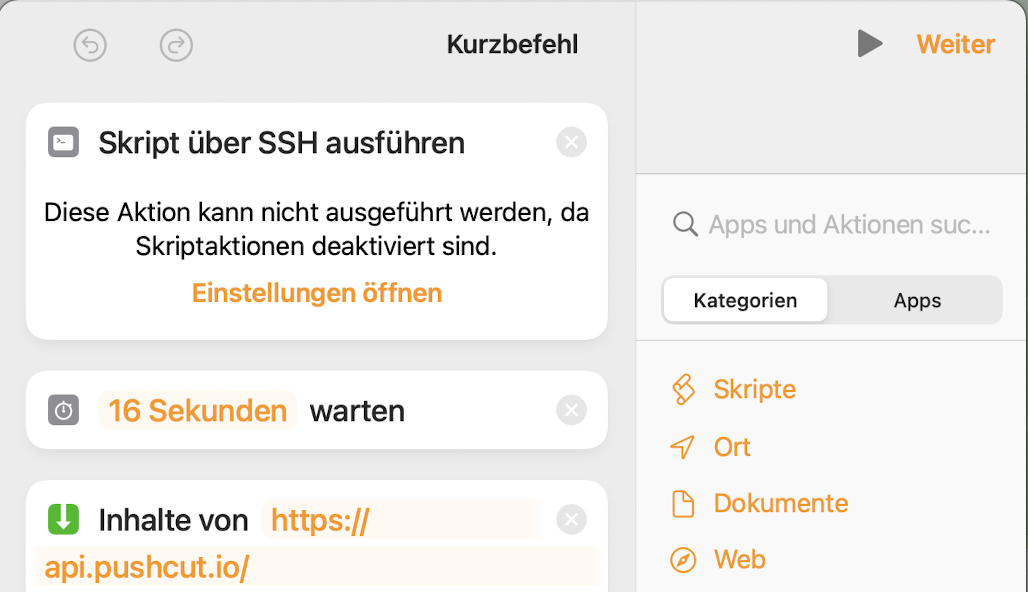Switch to the Apps tab
This screenshot has width=1028, height=592.
pyautogui.click(x=917, y=300)
